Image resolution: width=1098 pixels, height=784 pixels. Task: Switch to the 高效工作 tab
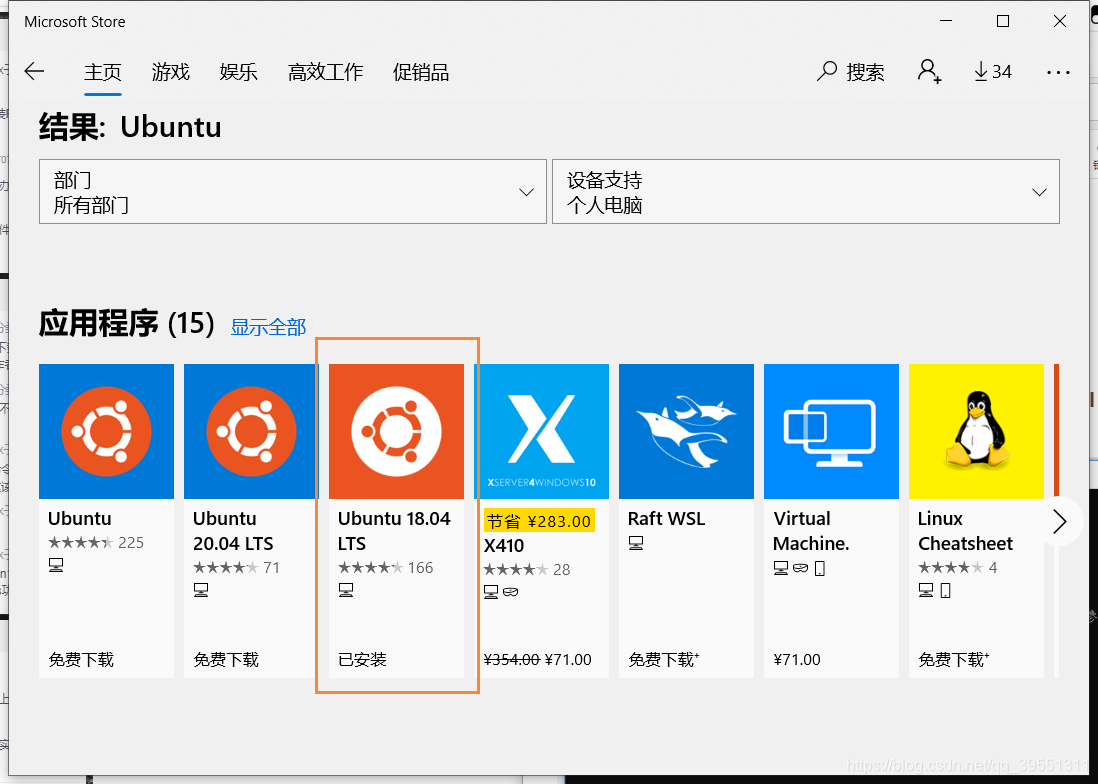(326, 72)
